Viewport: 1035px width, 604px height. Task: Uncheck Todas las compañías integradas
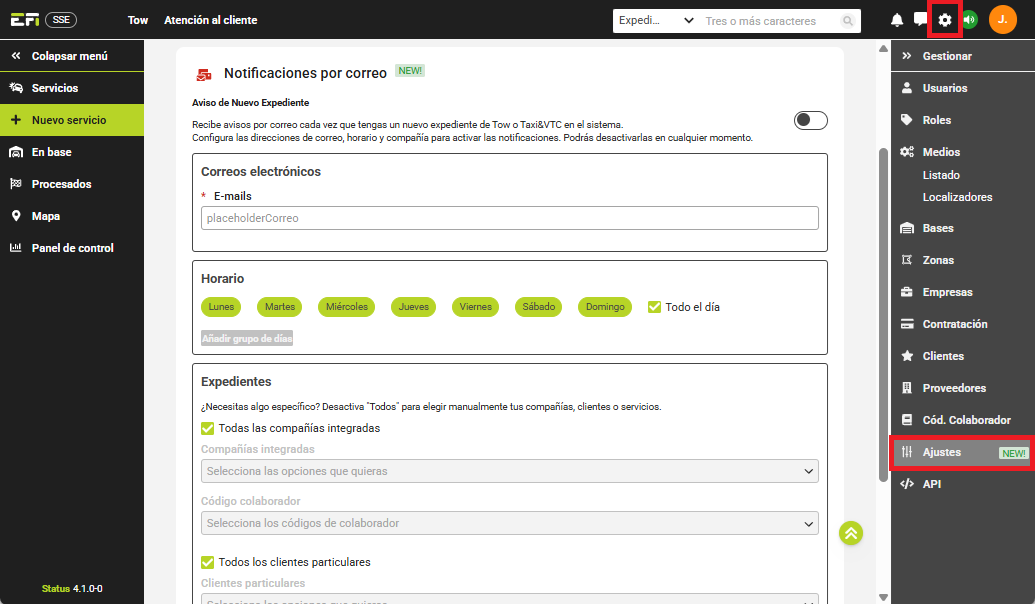click(208, 428)
